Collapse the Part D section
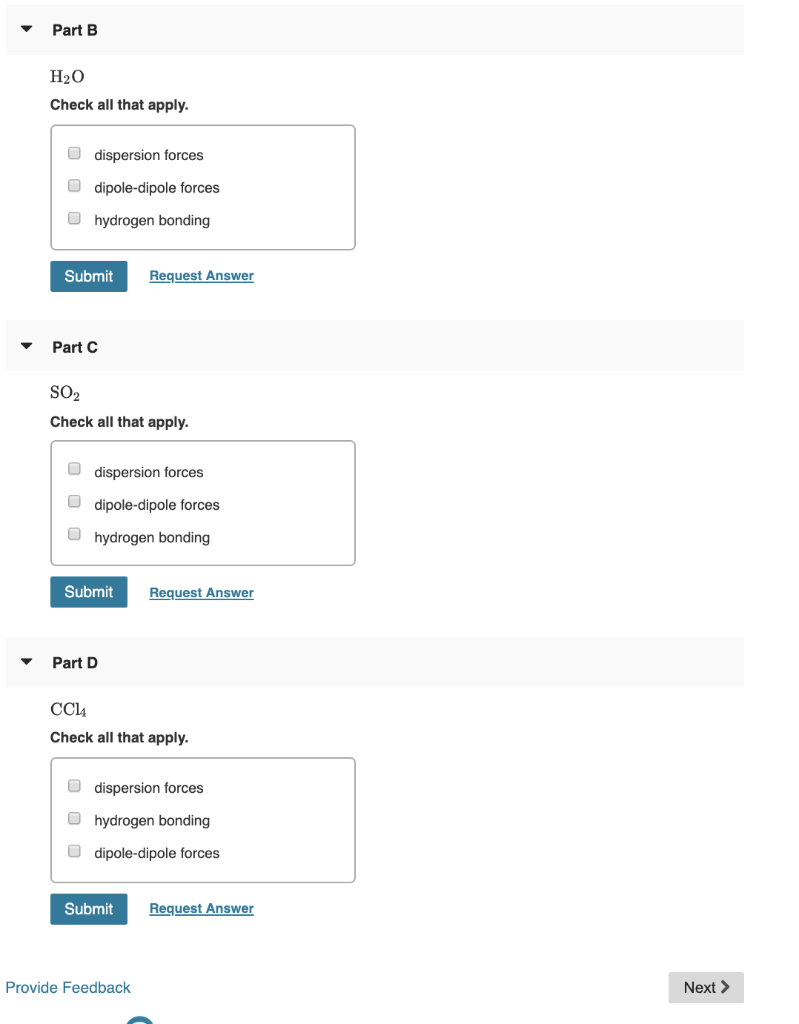The height and width of the screenshot is (1024, 799). click(25, 662)
